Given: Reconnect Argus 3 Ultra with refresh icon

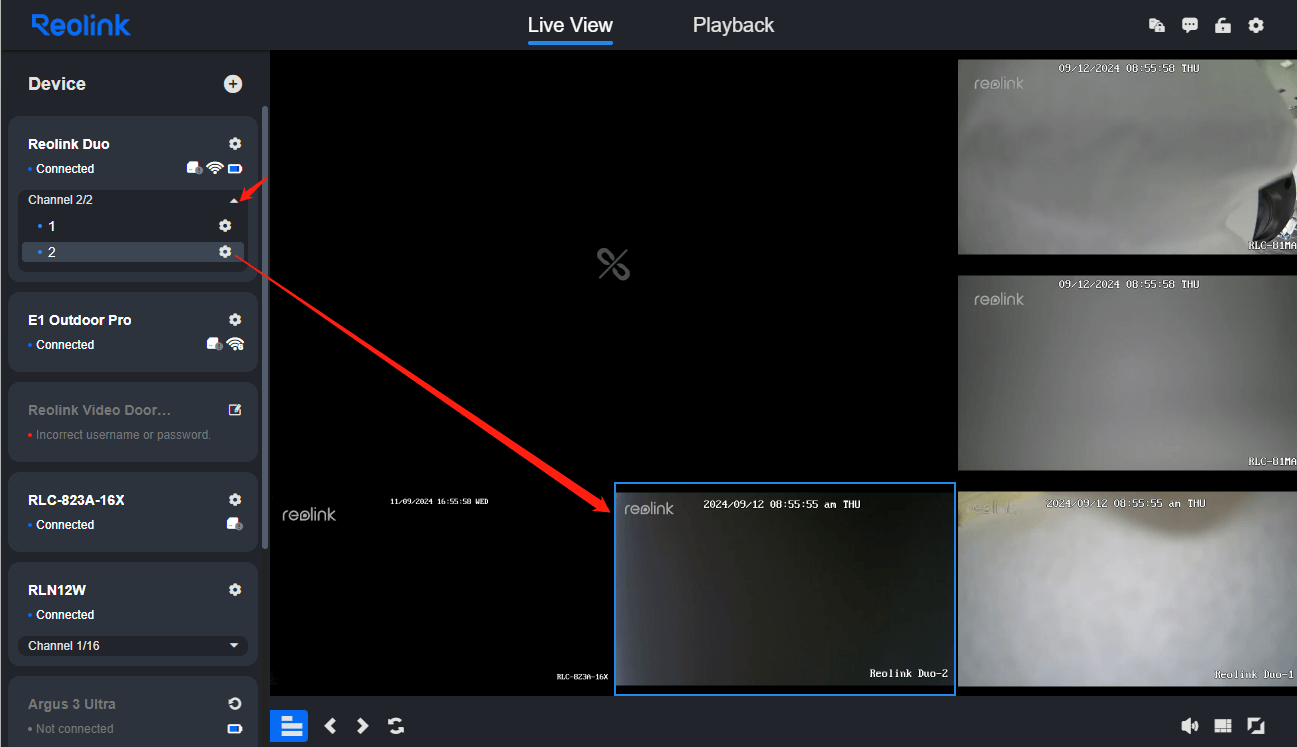Looking at the screenshot, I should 235,704.
